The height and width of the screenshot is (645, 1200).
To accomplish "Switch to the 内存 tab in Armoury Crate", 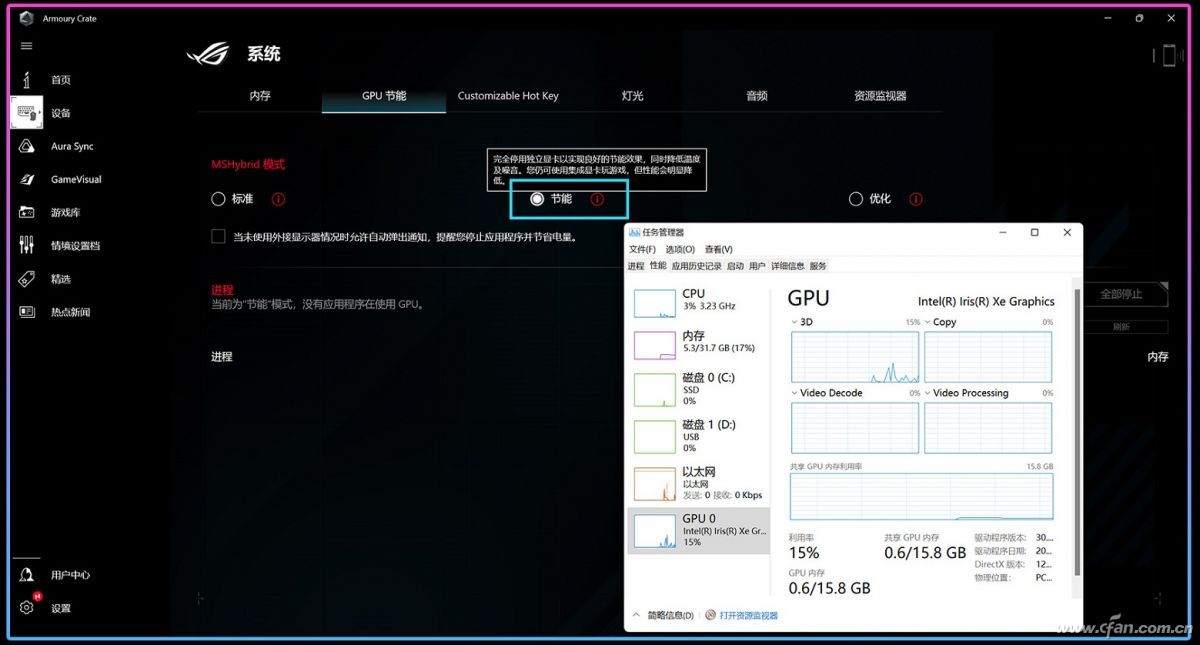I will coord(260,96).
